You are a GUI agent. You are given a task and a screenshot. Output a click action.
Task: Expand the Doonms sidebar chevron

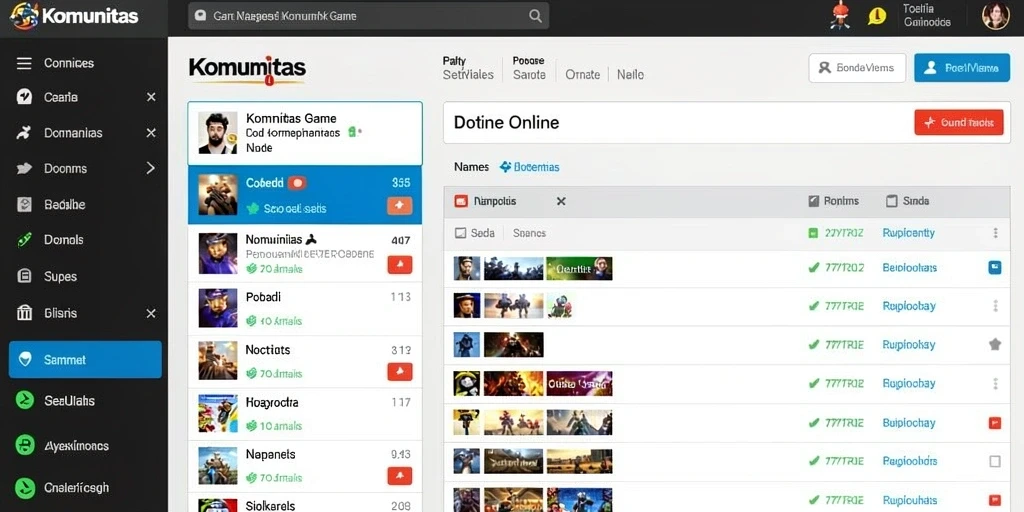[151, 168]
